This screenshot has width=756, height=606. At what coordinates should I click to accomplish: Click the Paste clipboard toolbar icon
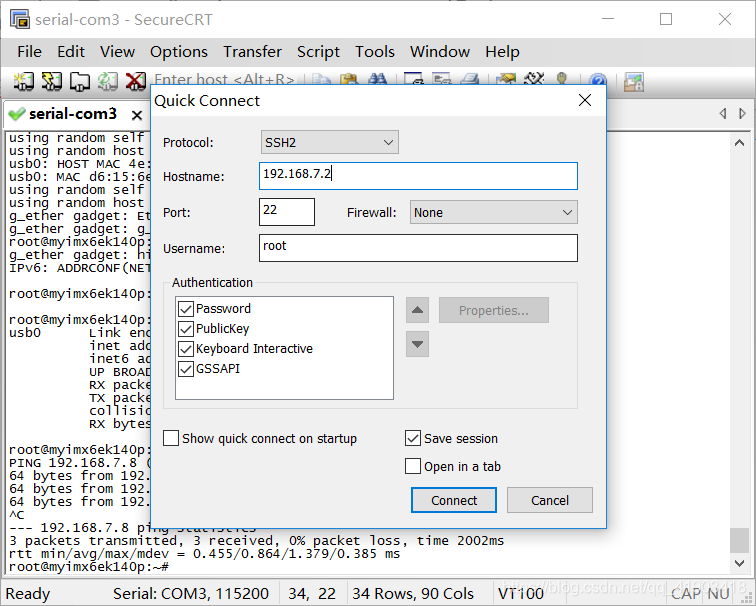[x=349, y=80]
